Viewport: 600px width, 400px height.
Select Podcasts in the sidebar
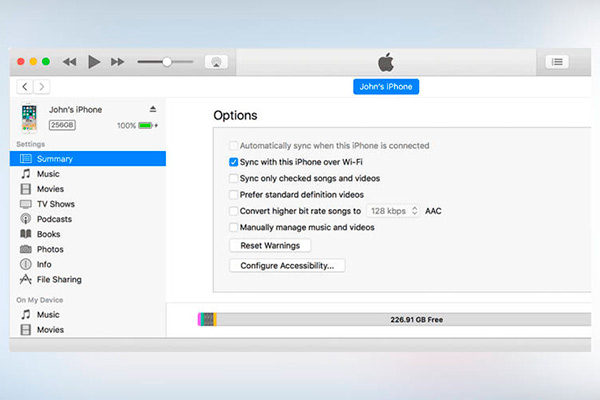click(x=88, y=219)
